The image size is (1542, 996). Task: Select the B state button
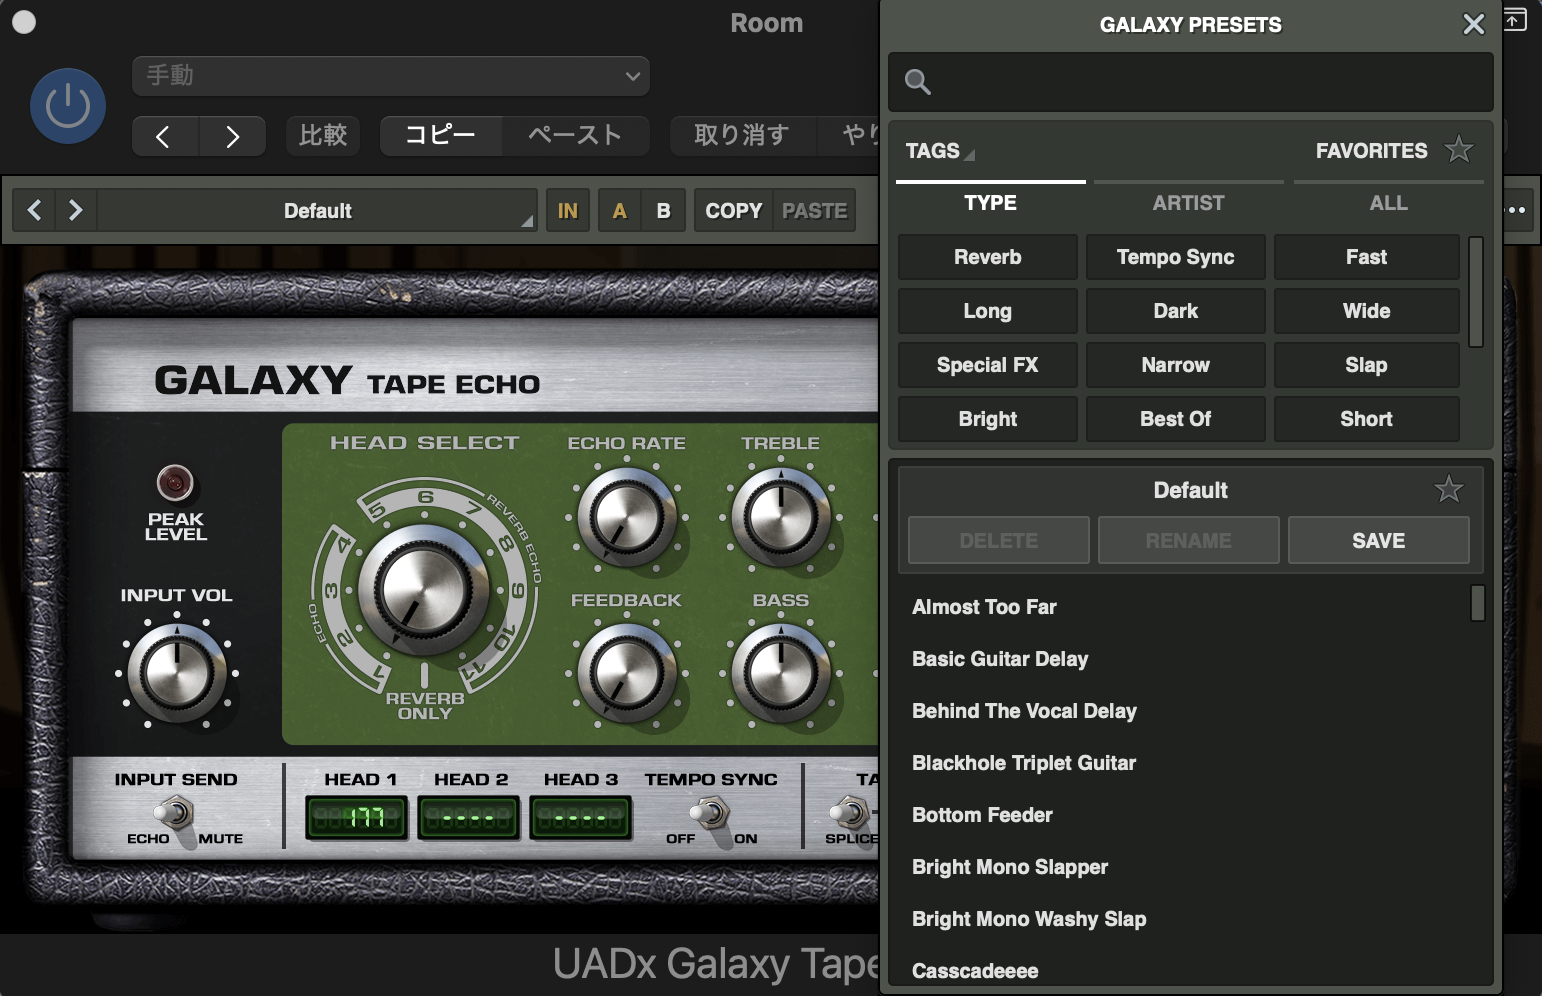point(664,211)
